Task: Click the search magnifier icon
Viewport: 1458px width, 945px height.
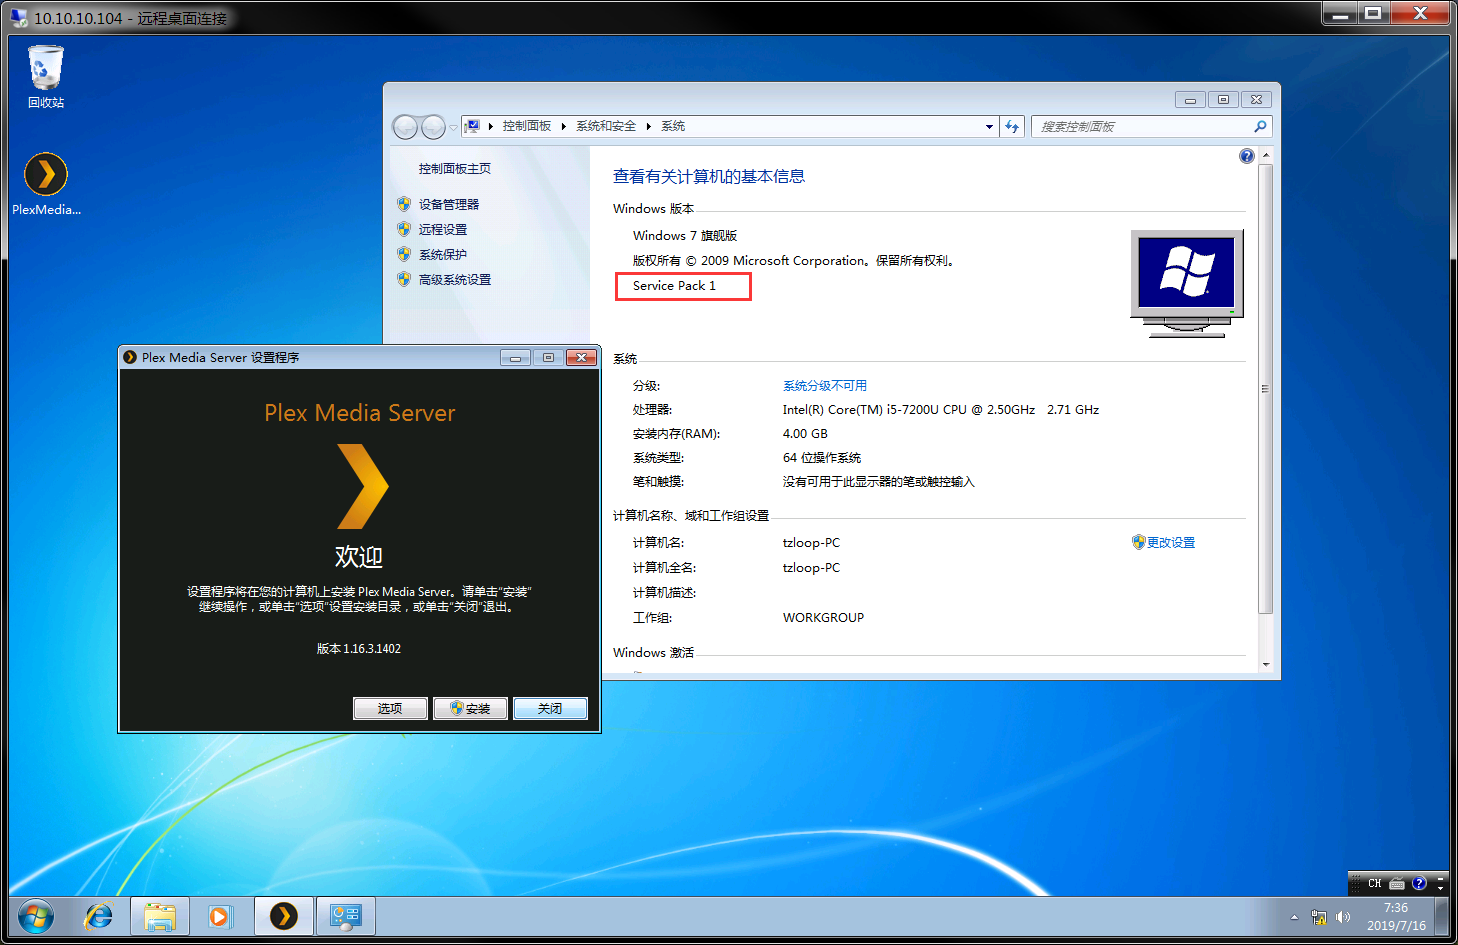Action: click(x=1260, y=126)
